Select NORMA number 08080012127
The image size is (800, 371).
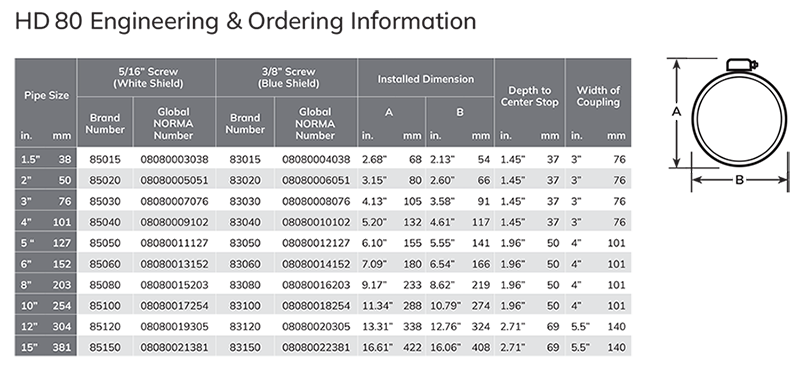[x=316, y=243]
